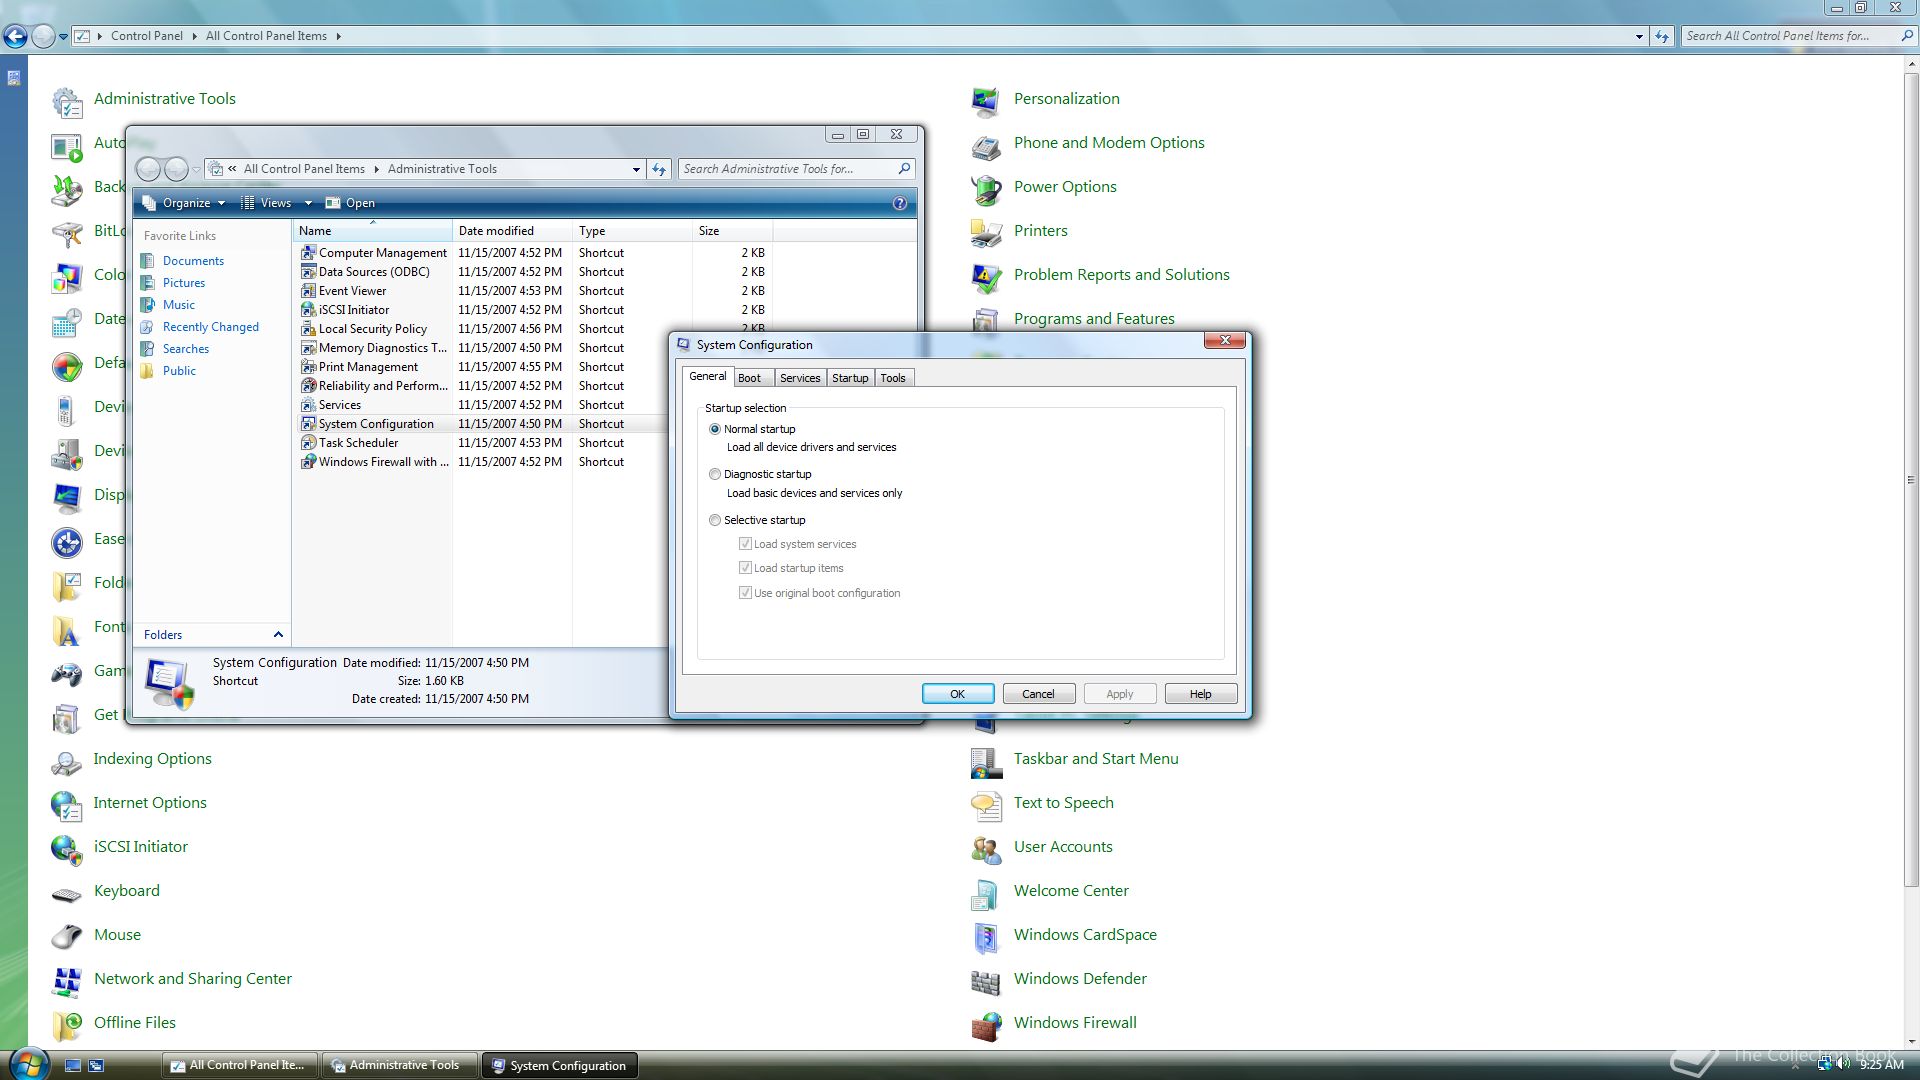1920x1080 pixels.
Task: Switch to the Tools tab
Action: pos(893,378)
